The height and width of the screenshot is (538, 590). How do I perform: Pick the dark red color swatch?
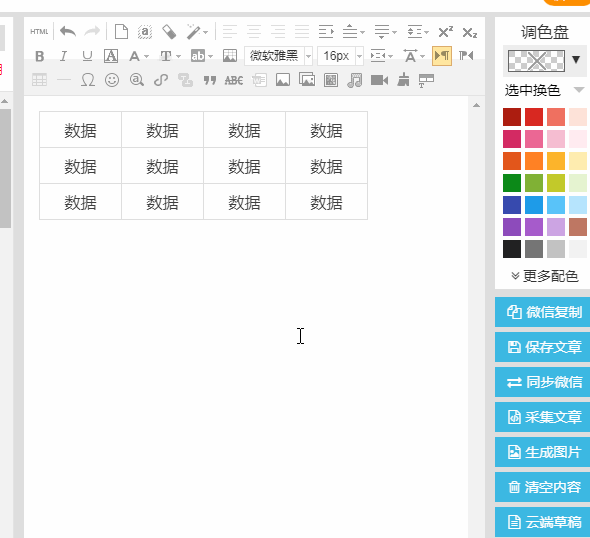512,117
